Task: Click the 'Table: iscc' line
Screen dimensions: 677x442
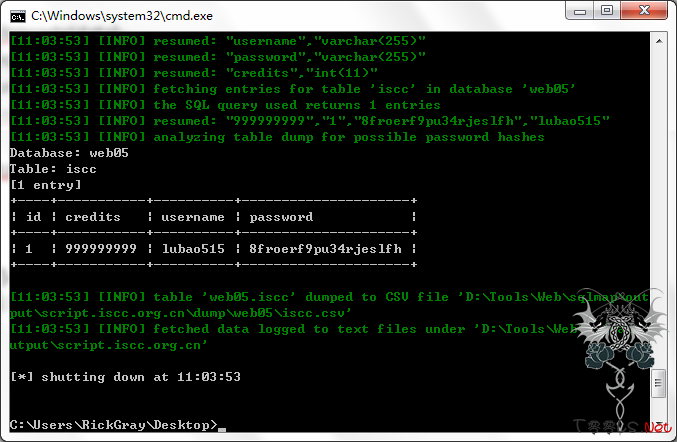Action: pos(53,169)
